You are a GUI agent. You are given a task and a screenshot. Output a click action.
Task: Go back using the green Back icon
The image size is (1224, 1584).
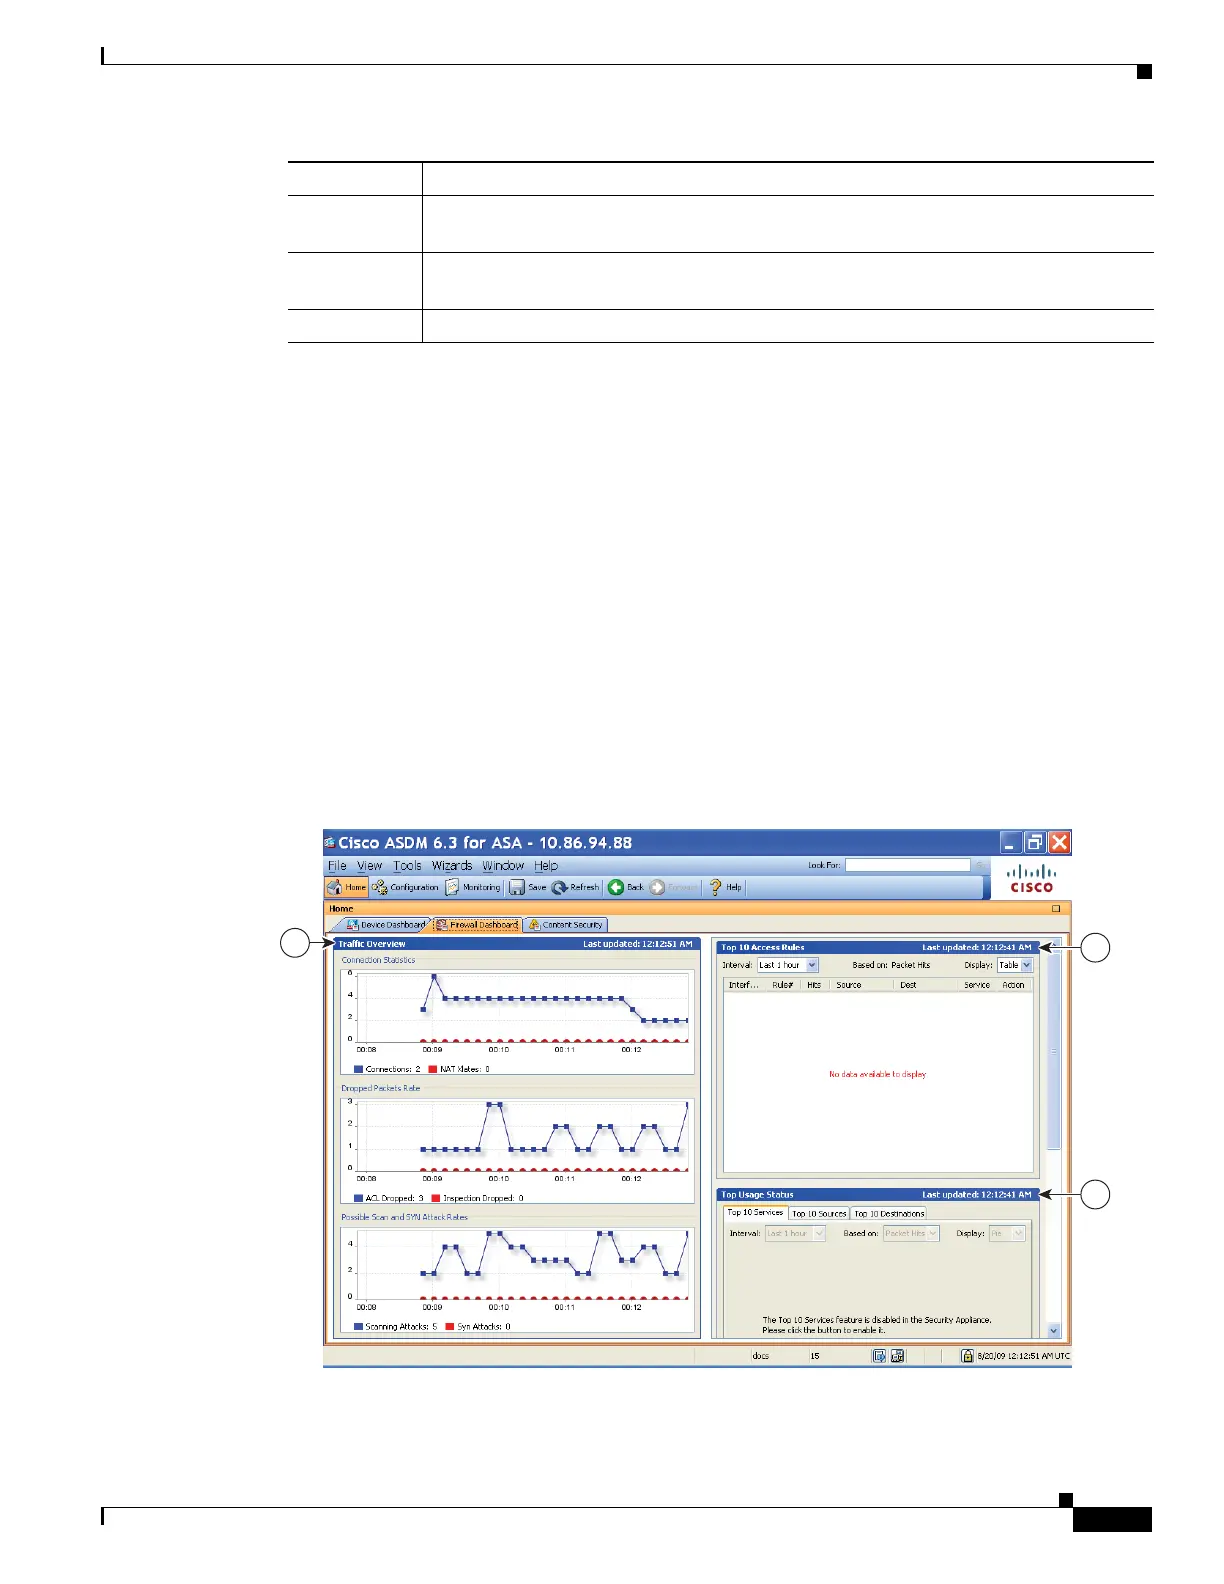[626, 887]
